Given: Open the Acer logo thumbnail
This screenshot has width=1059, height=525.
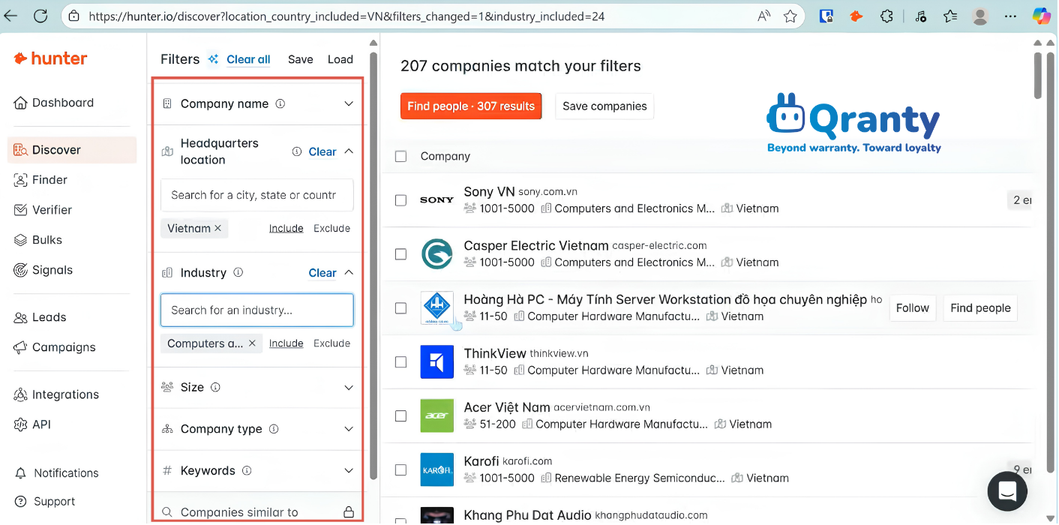Looking at the screenshot, I should [437, 416].
